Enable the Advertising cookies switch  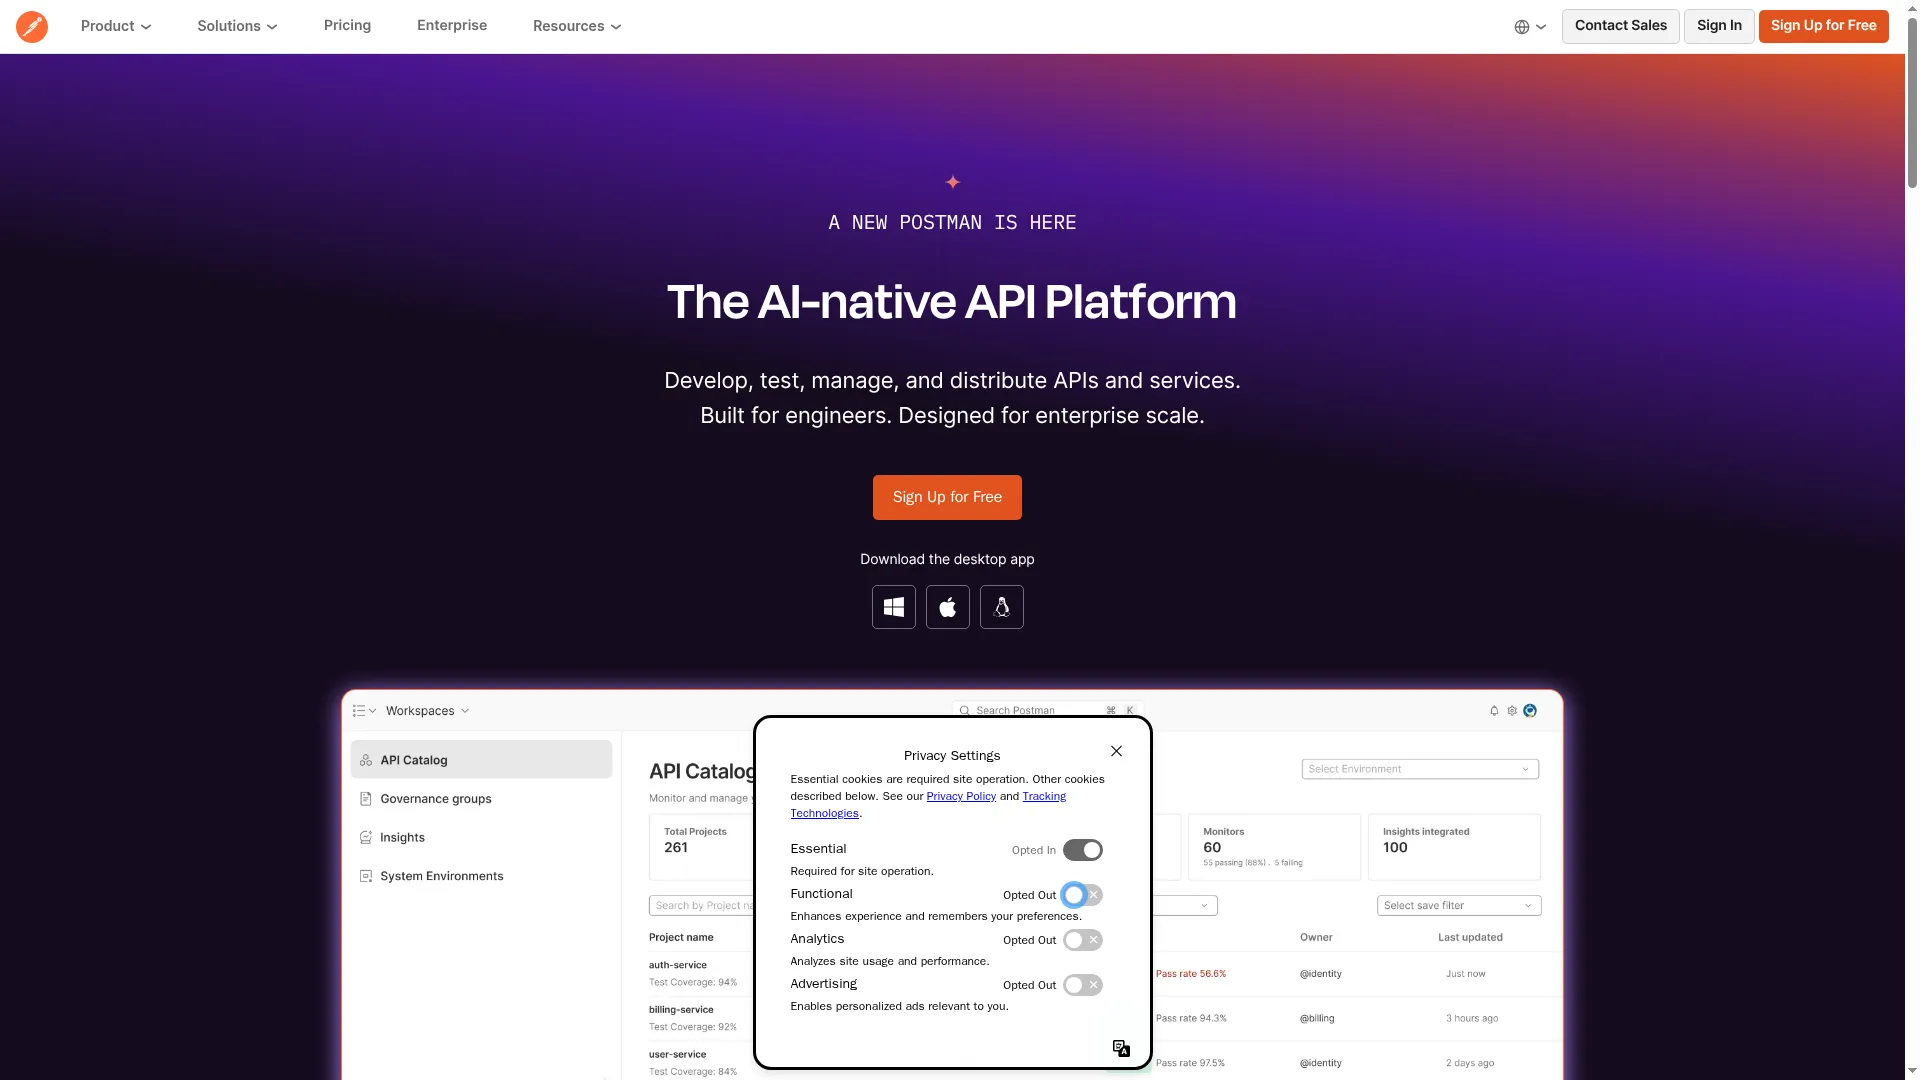1083,985
